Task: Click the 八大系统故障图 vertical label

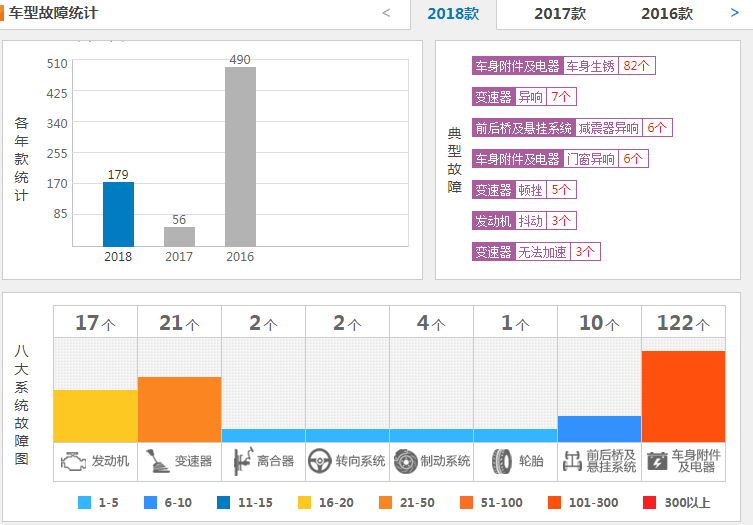Action: [x=21, y=404]
